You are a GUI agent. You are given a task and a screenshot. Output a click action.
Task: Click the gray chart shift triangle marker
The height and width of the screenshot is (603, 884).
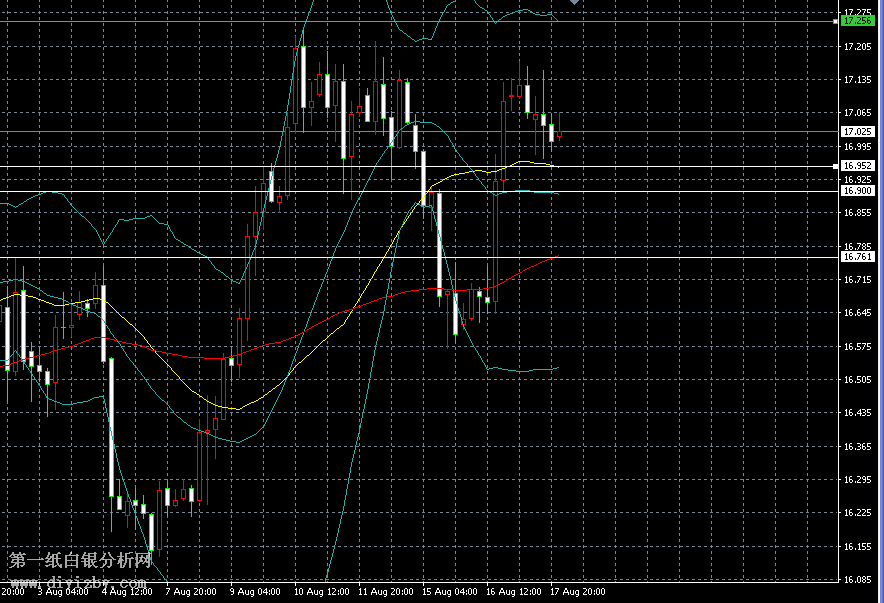[574, 2]
